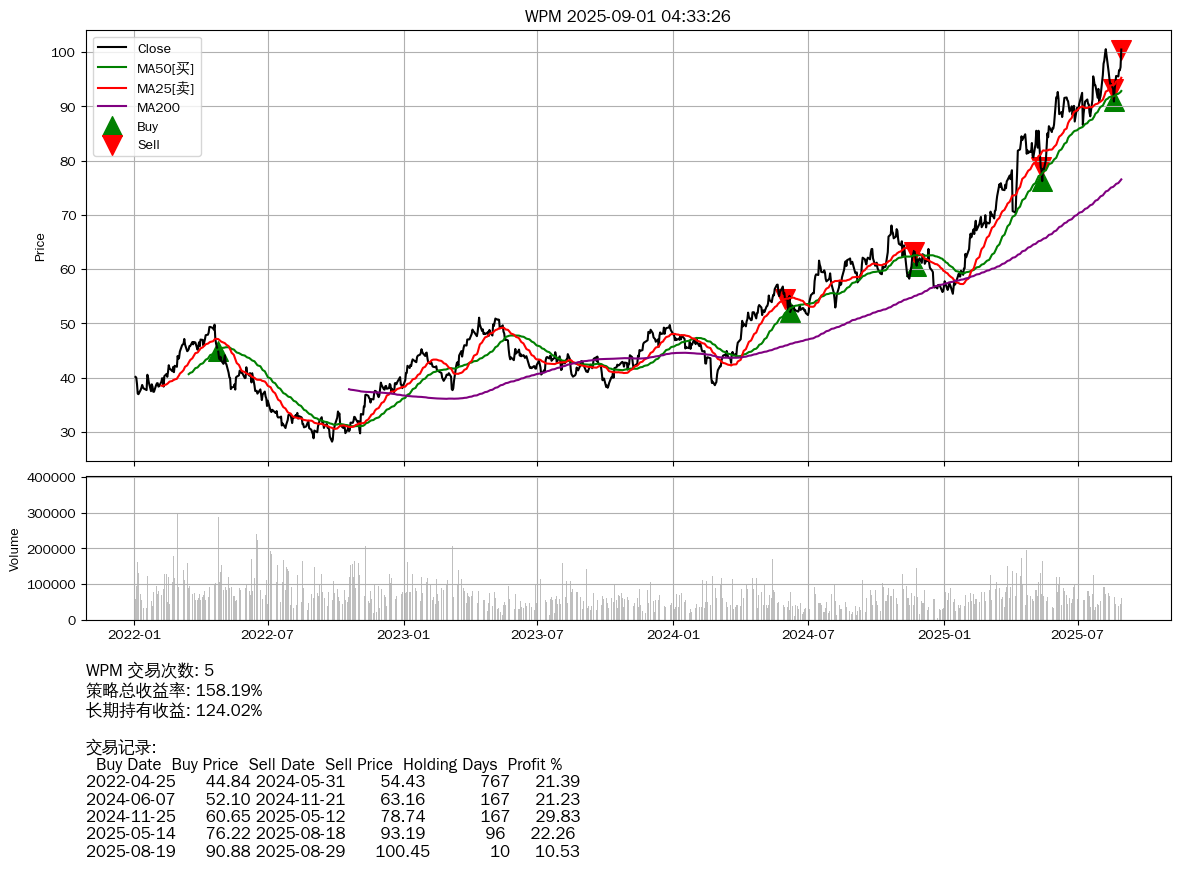Select the green buy marker near price 76

[x=1041, y=181]
